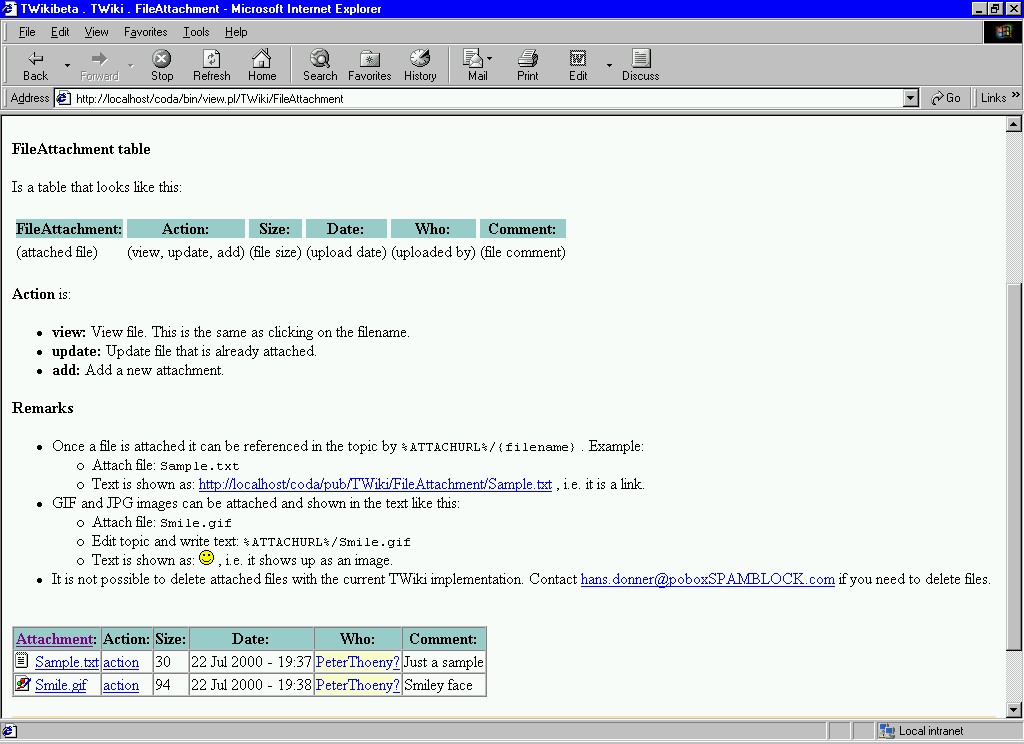Refresh the current page
The width and height of the screenshot is (1024, 744).
pos(211,65)
